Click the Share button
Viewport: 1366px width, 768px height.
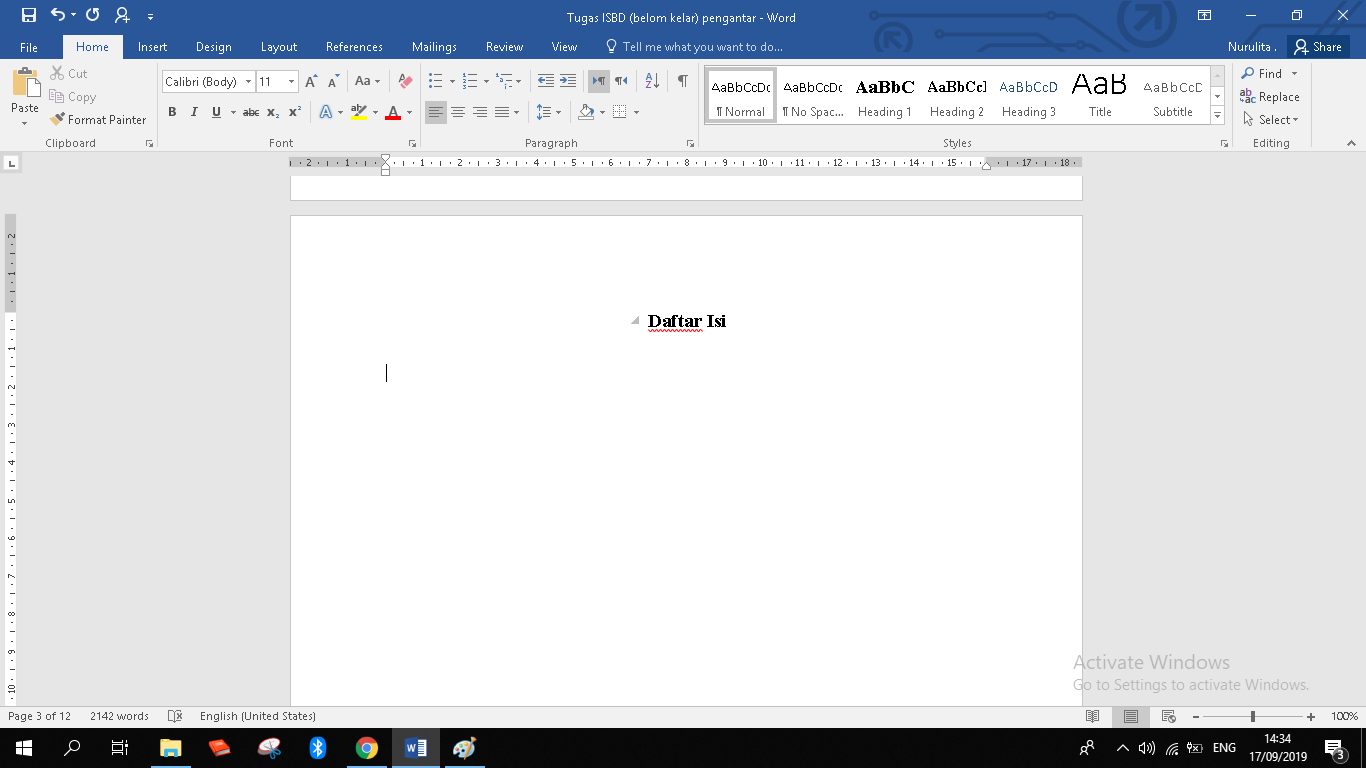coord(1318,47)
